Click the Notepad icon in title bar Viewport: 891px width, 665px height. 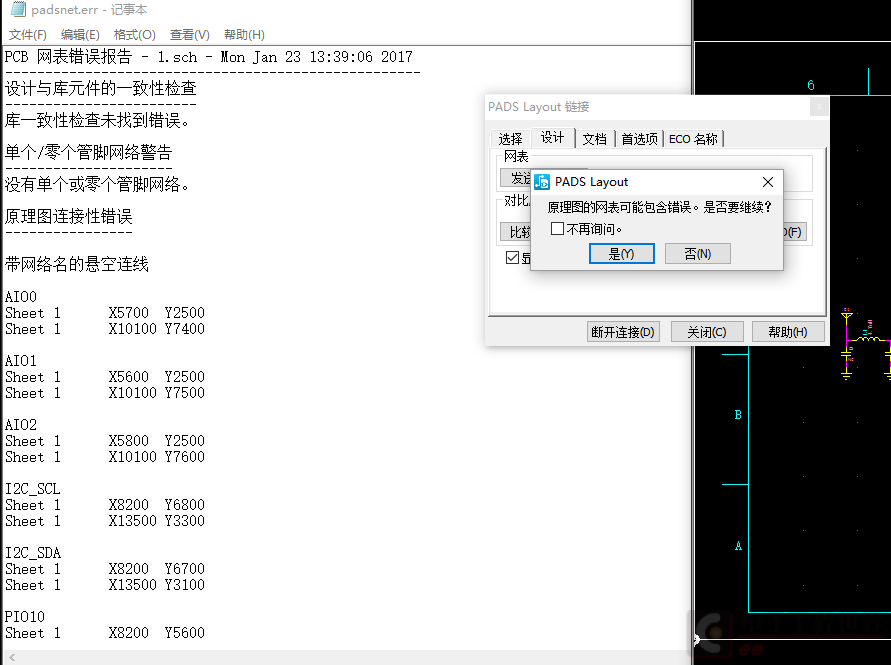(x=18, y=9)
